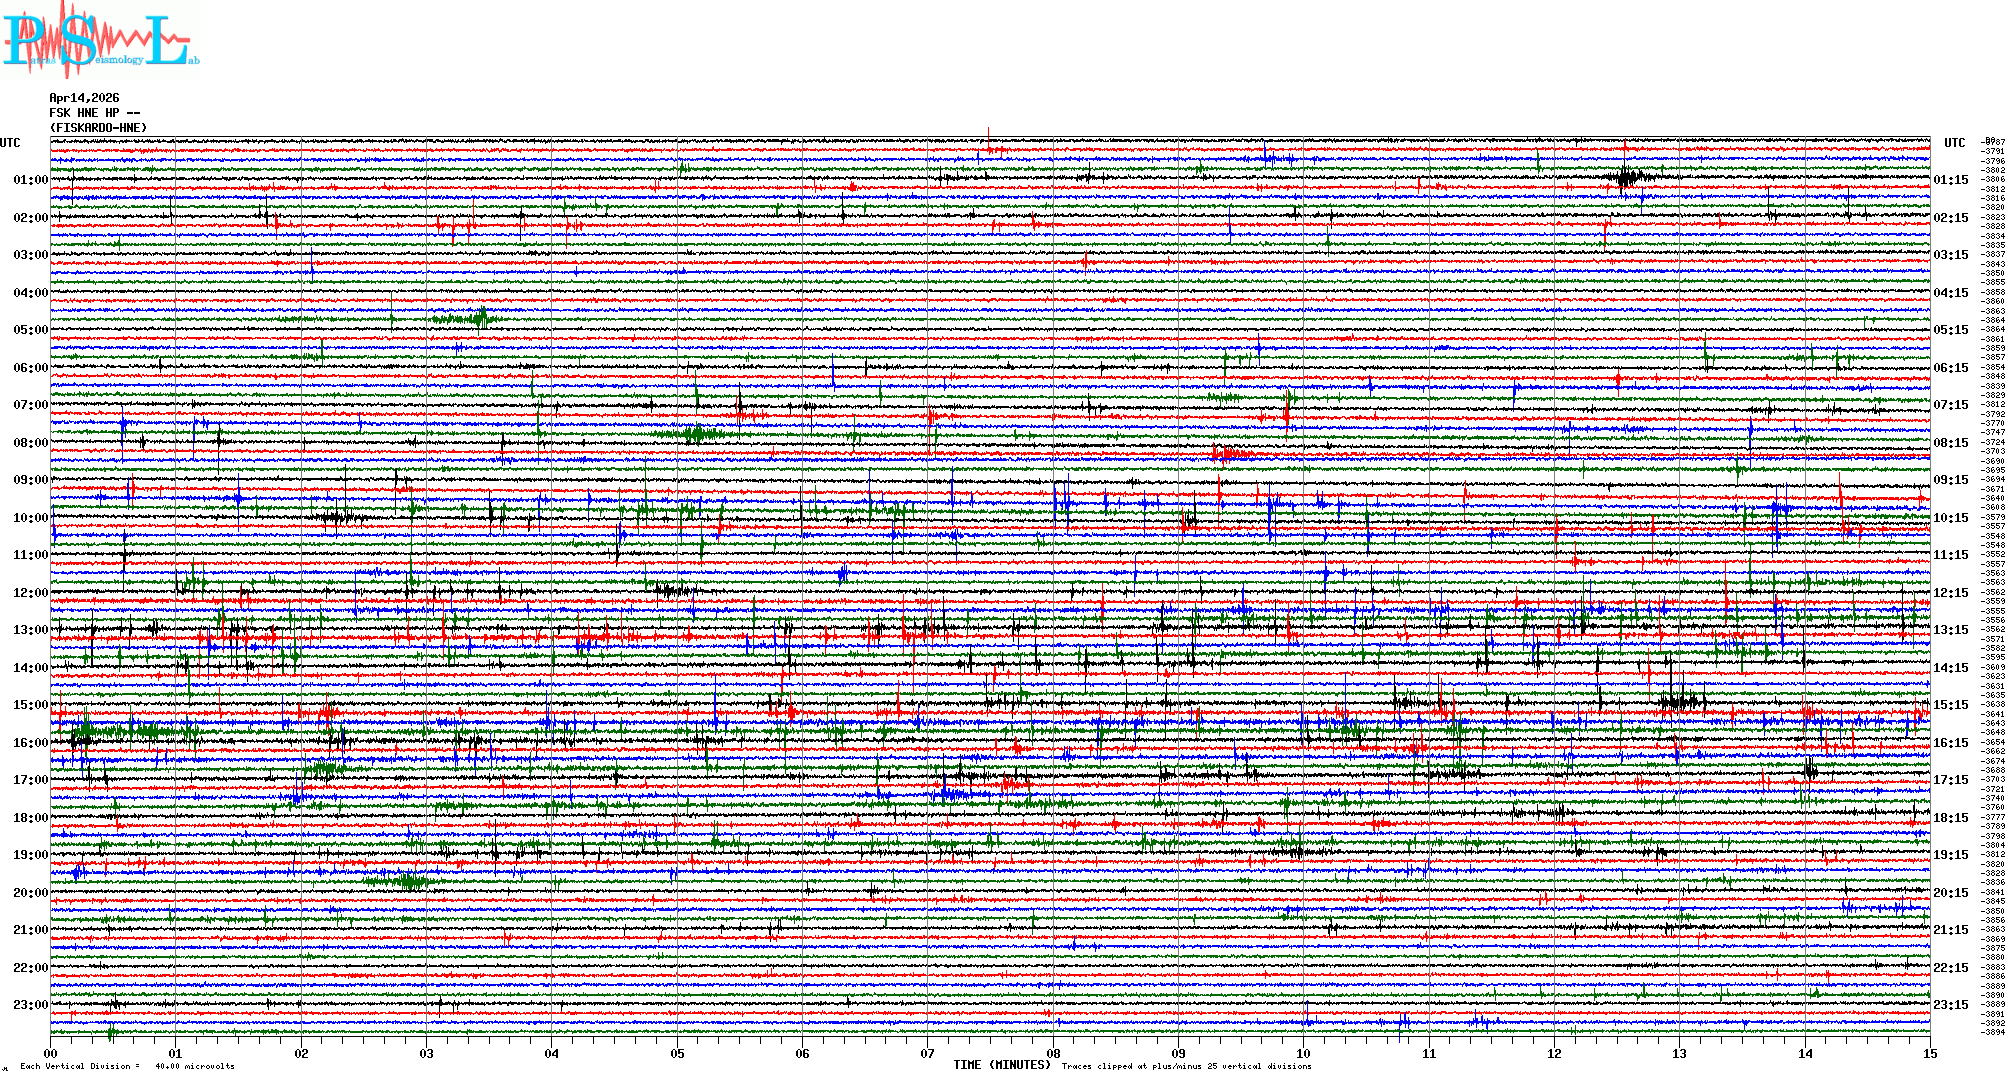Click the Traces clipped footnote text
The width and height of the screenshot is (2010, 1080).
pyautogui.click(x=1186, y=1066)
